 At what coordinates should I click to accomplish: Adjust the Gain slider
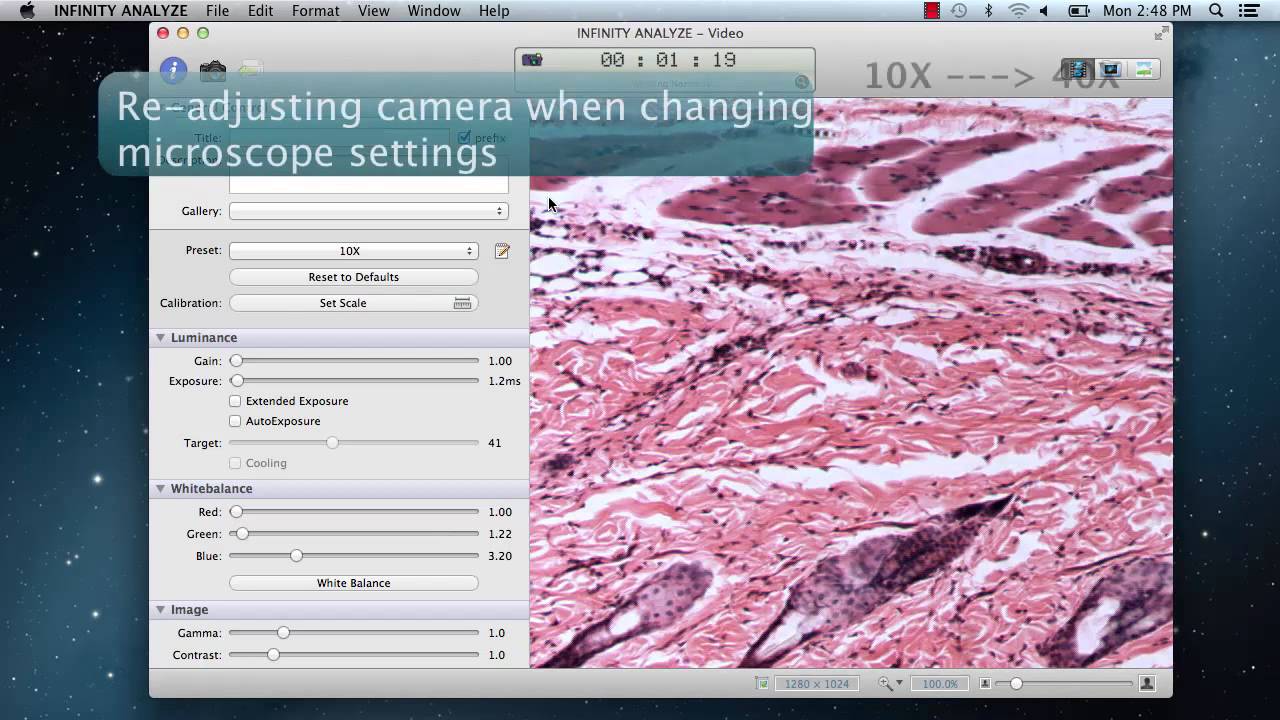pos(354,360)
